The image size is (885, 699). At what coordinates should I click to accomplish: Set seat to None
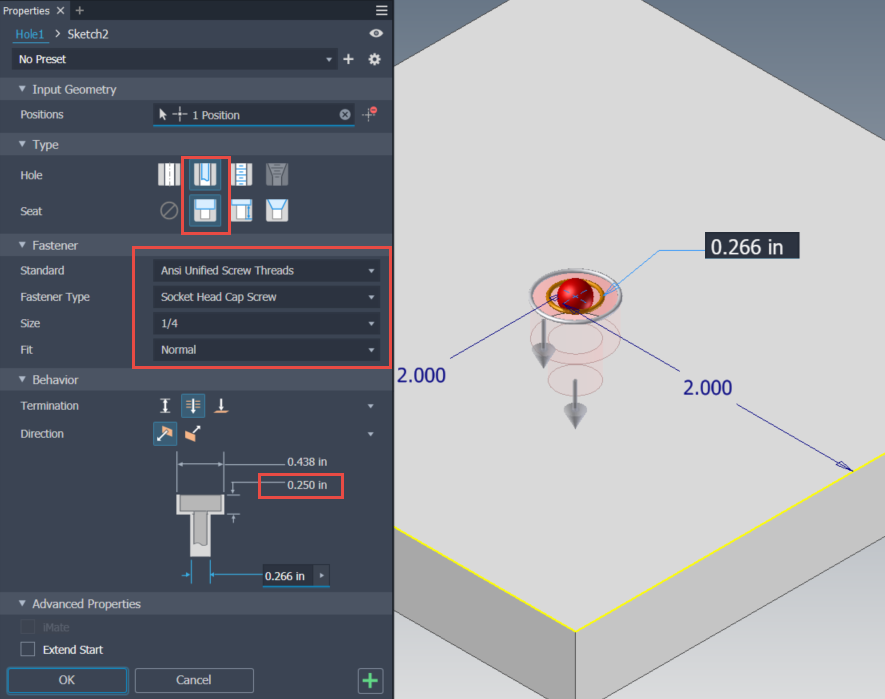(169, 211)
